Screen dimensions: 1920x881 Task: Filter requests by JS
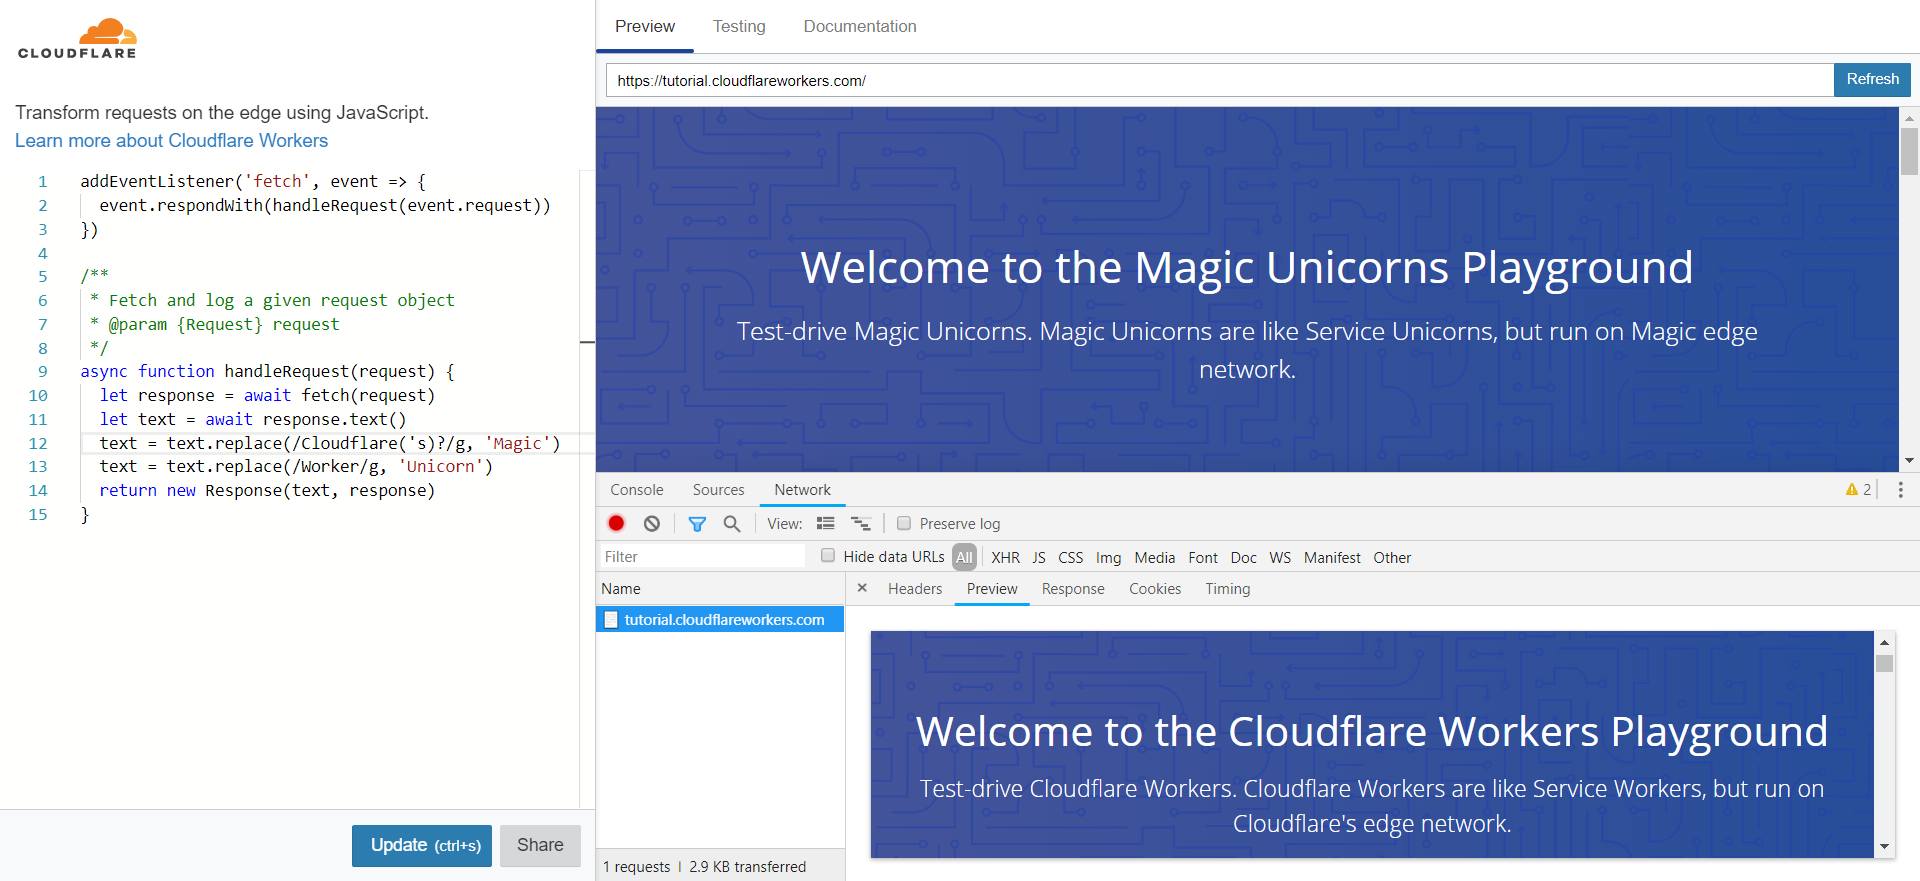coord(1039,558)
